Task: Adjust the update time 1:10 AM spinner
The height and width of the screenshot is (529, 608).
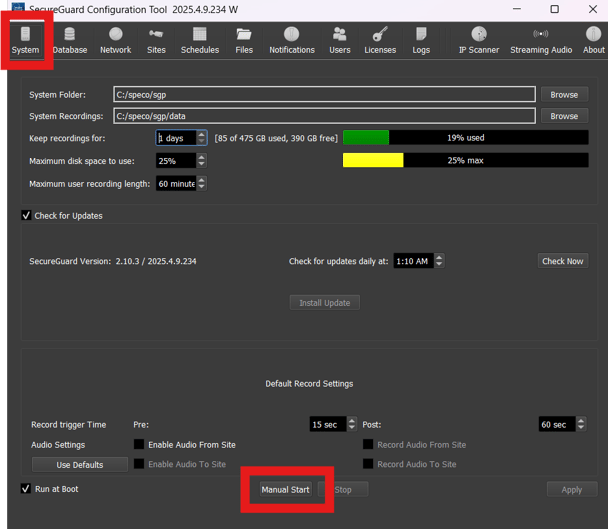Action: point(439,261)
